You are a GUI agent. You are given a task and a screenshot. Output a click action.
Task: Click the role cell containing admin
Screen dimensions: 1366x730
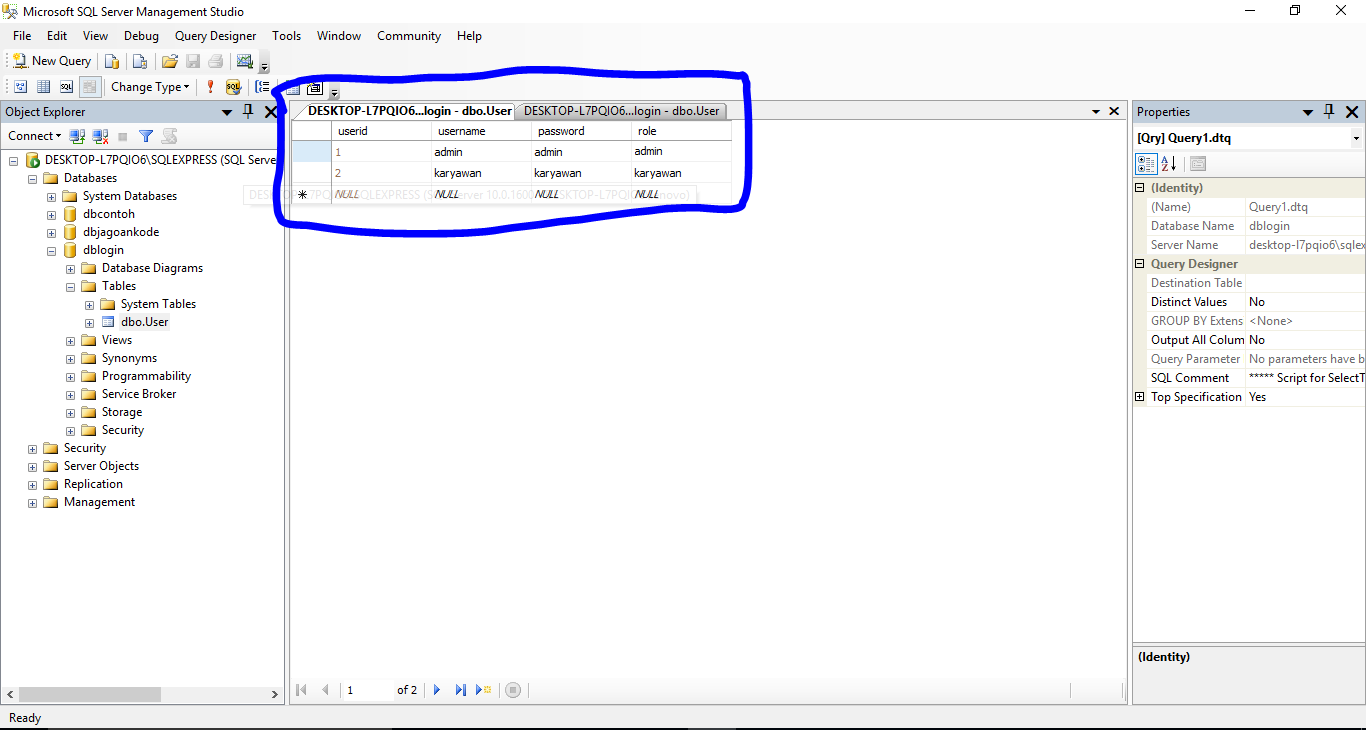pos(681,152)
